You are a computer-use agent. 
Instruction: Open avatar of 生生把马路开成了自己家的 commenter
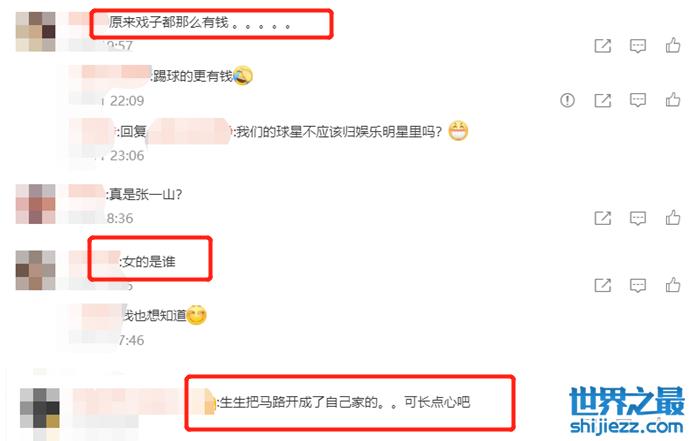coord(40,408)
